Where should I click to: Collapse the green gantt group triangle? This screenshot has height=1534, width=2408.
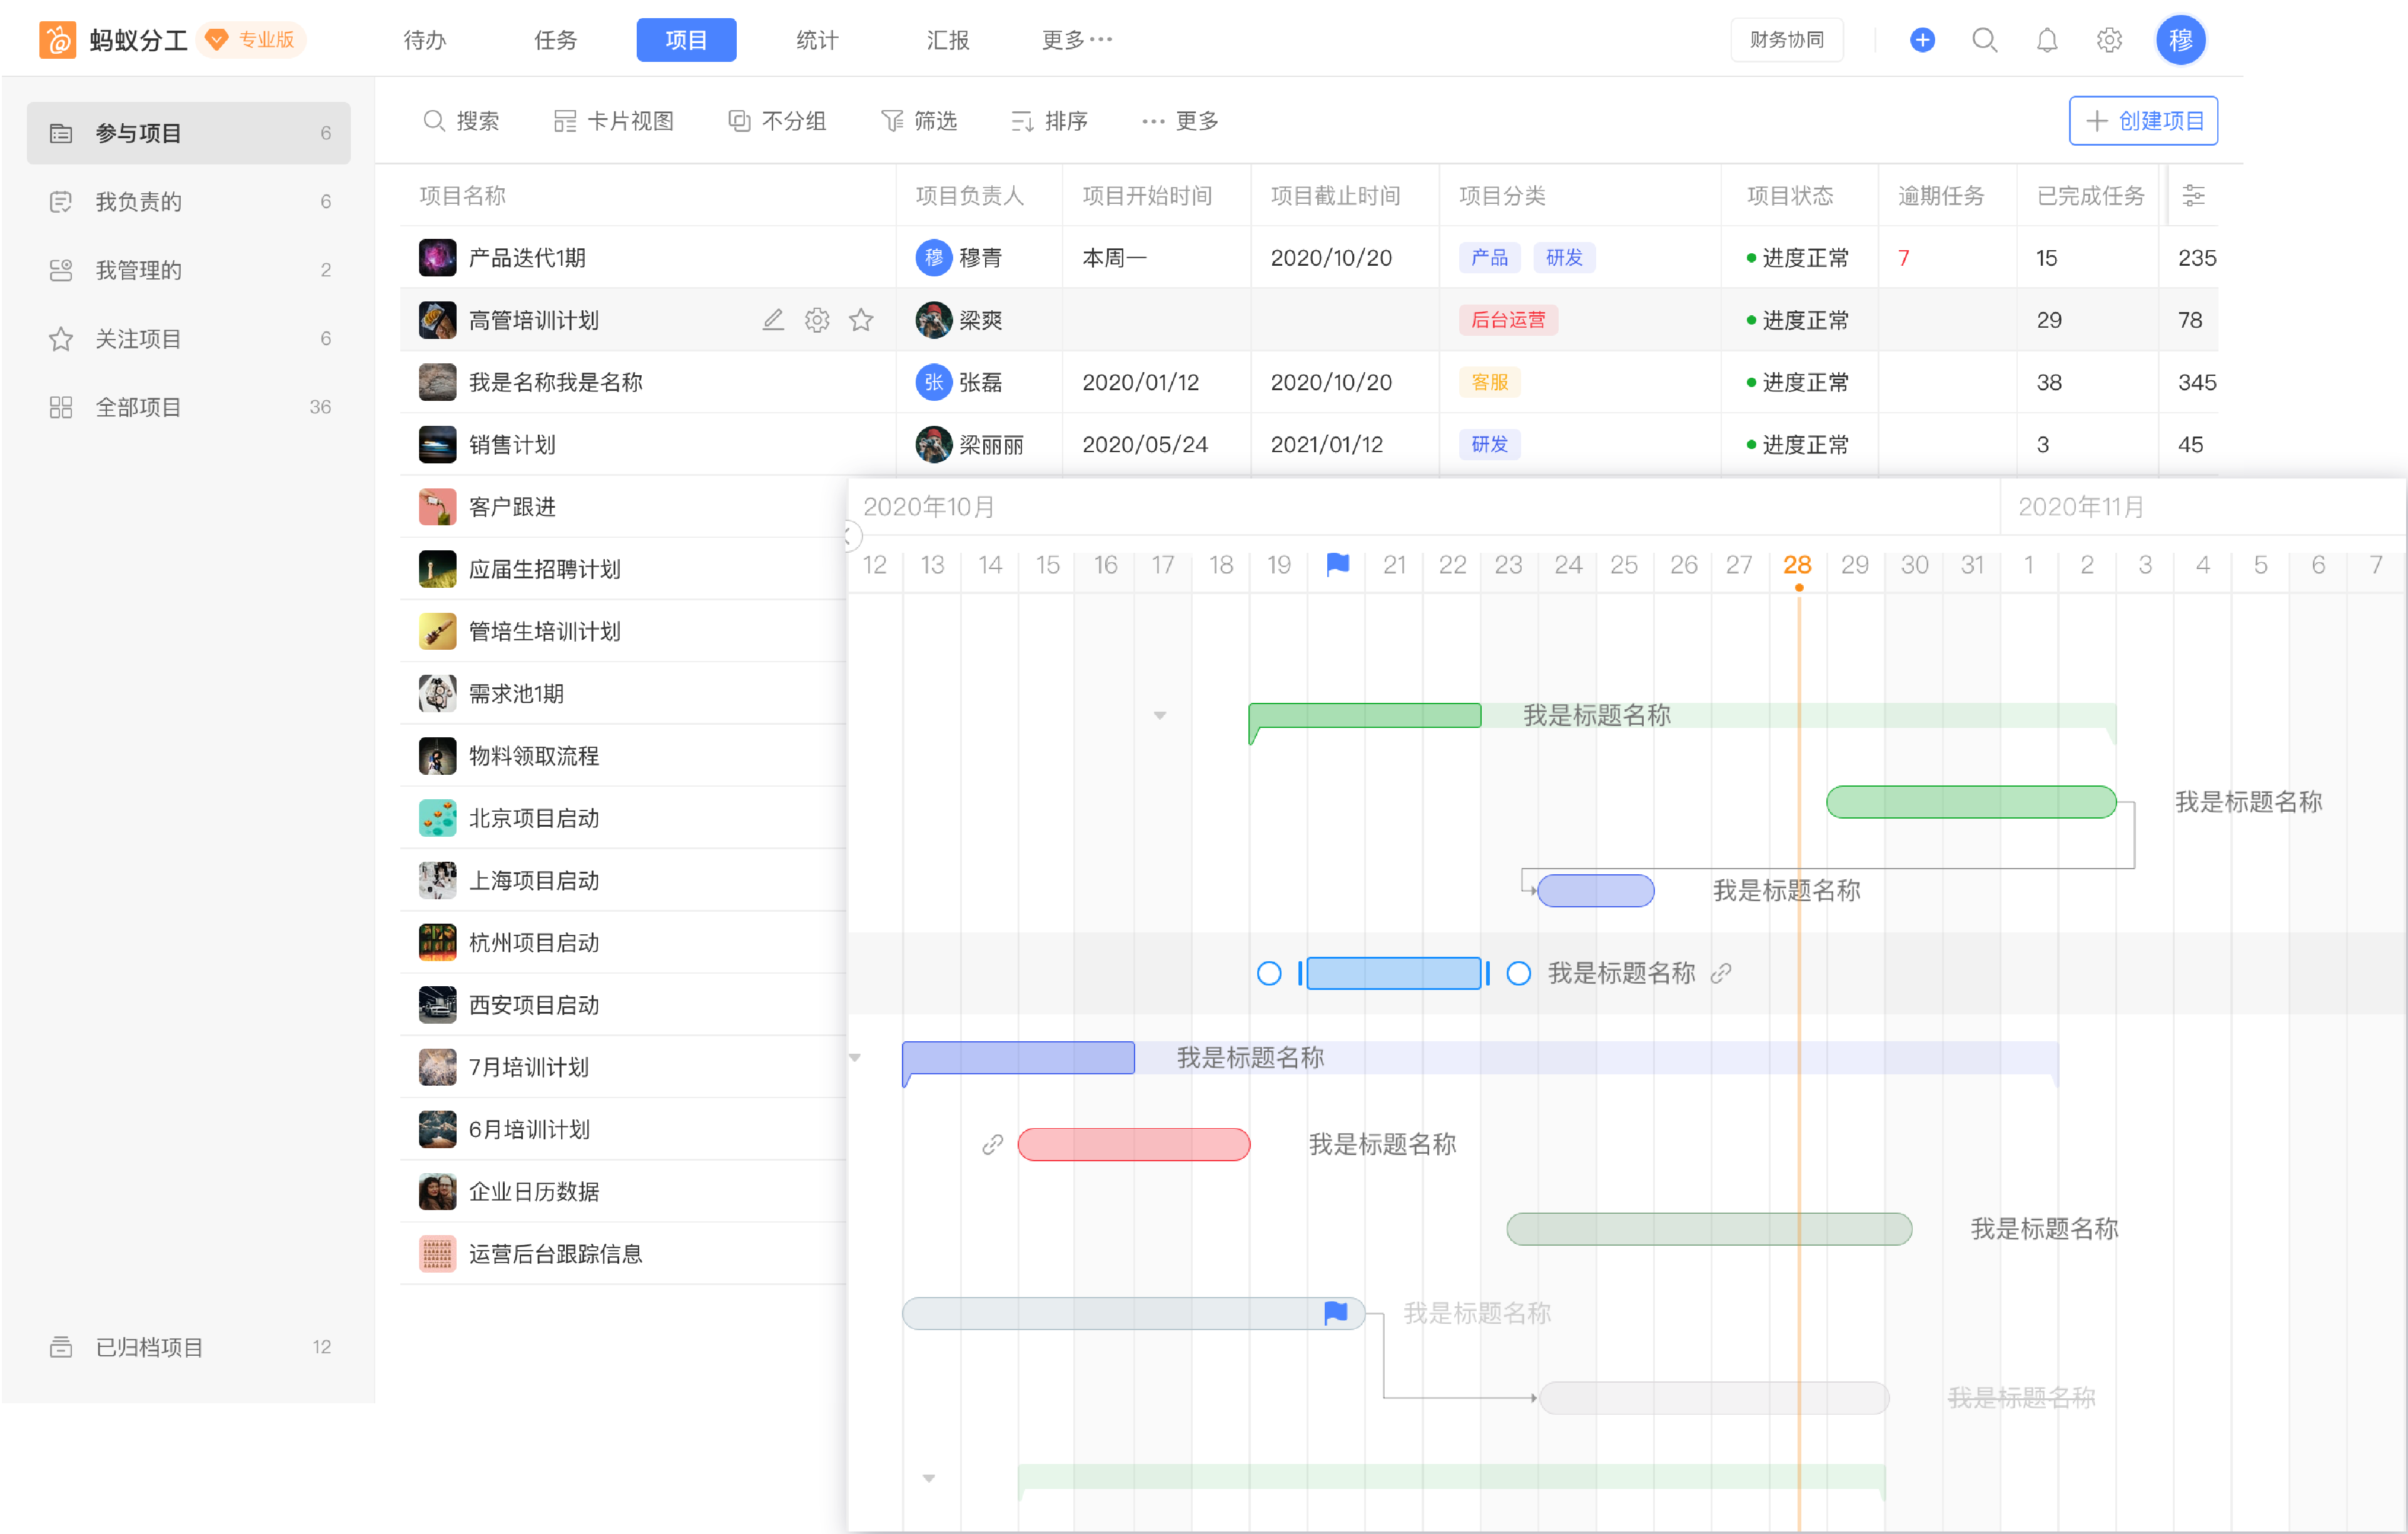1160,715
